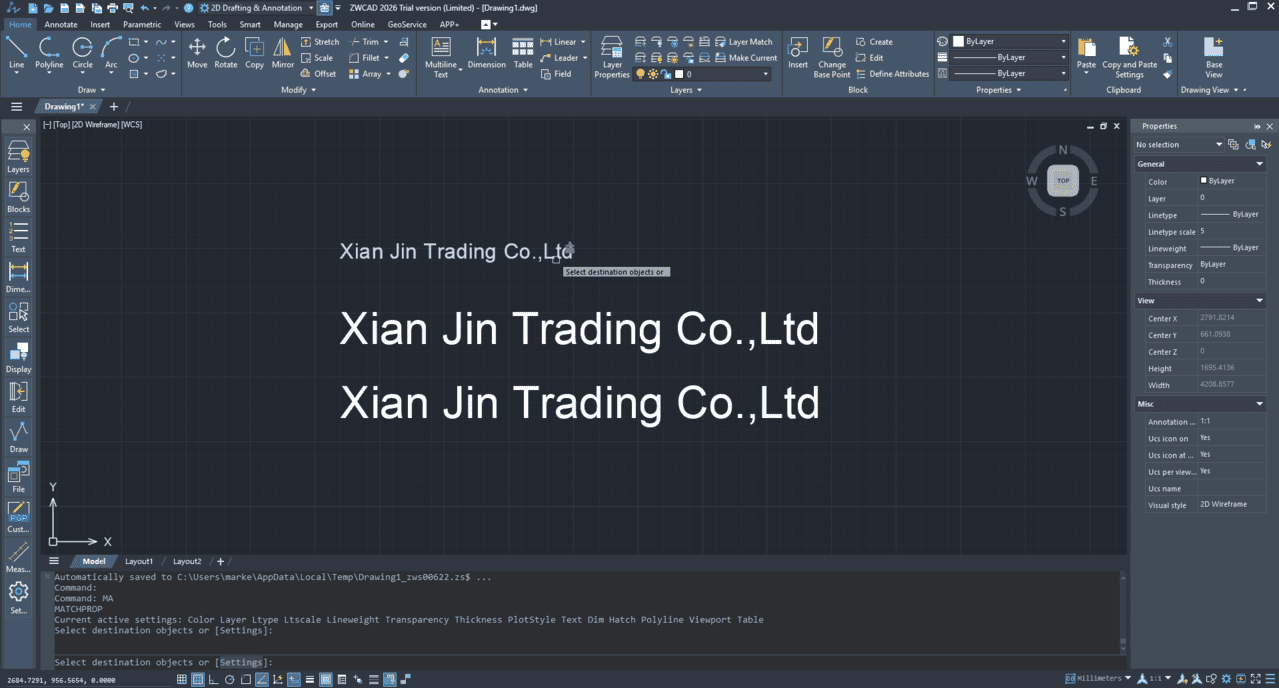Switch to the Layout1 tab
The width and height of the screenshot is (1279, 688).
click(139, 561)
